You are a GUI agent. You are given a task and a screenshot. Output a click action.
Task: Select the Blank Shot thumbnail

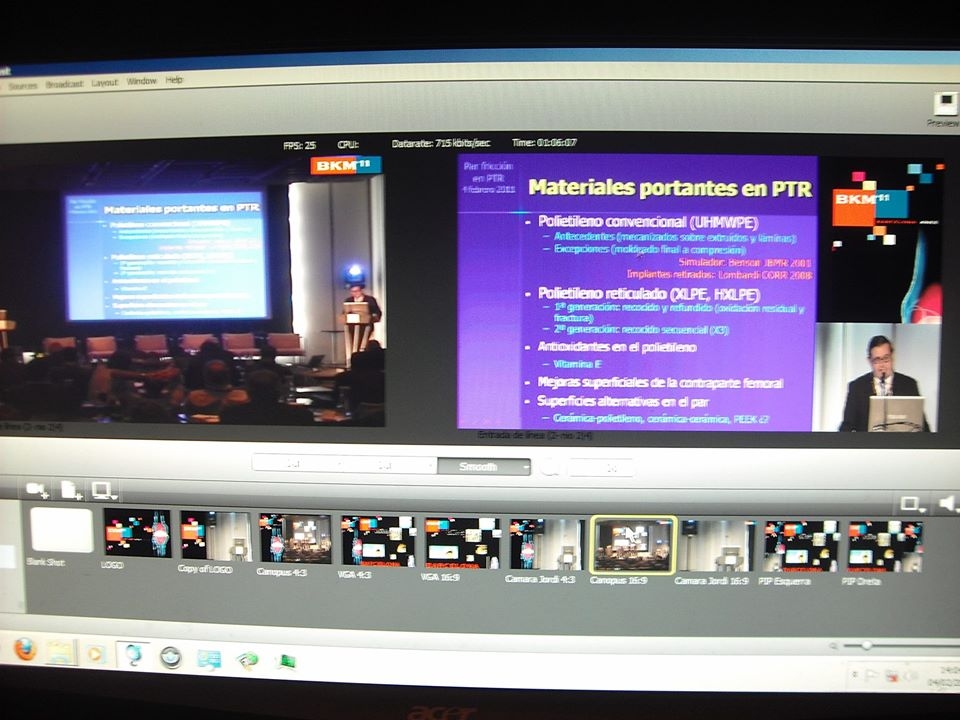tap(62, 530)
